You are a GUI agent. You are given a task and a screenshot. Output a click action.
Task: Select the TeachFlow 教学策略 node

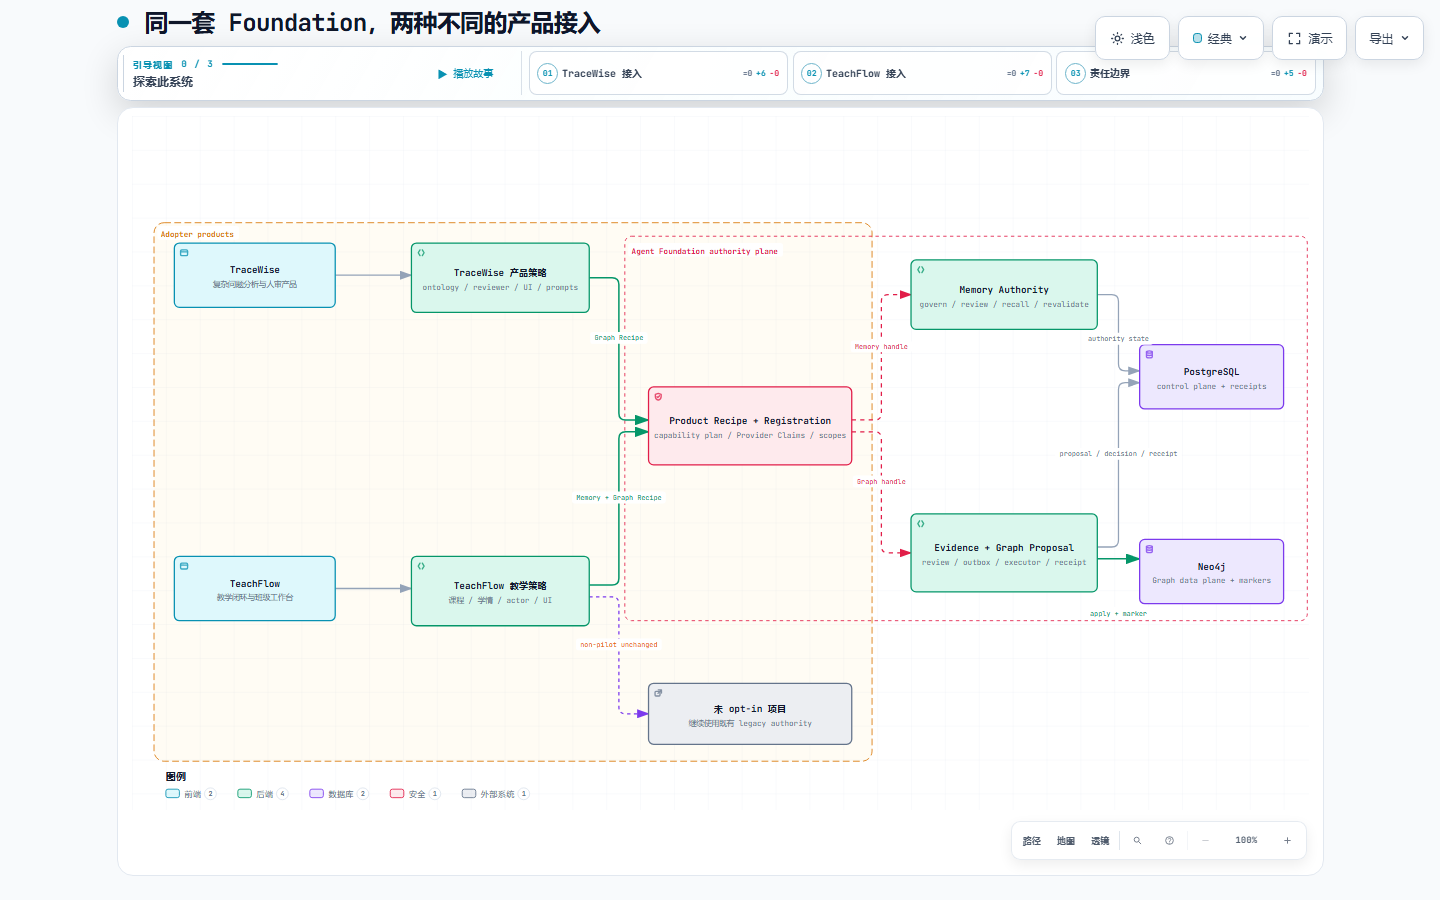pos(500,591)
